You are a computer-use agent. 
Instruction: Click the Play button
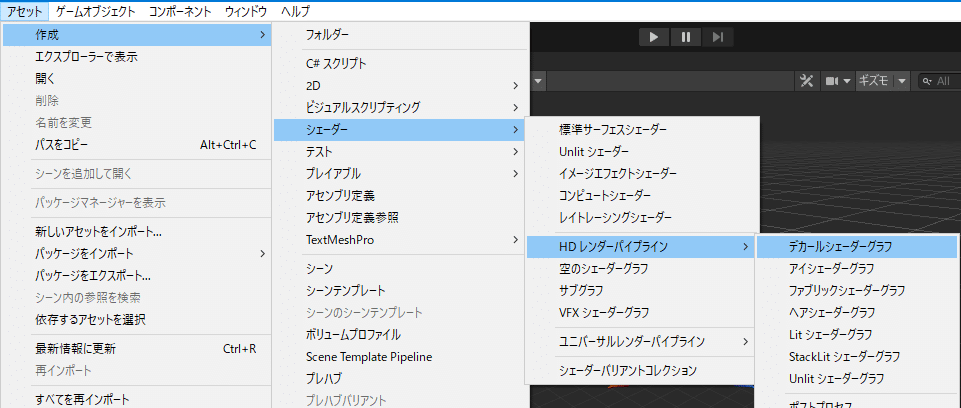pyautogui.click(x=655, y=37)
